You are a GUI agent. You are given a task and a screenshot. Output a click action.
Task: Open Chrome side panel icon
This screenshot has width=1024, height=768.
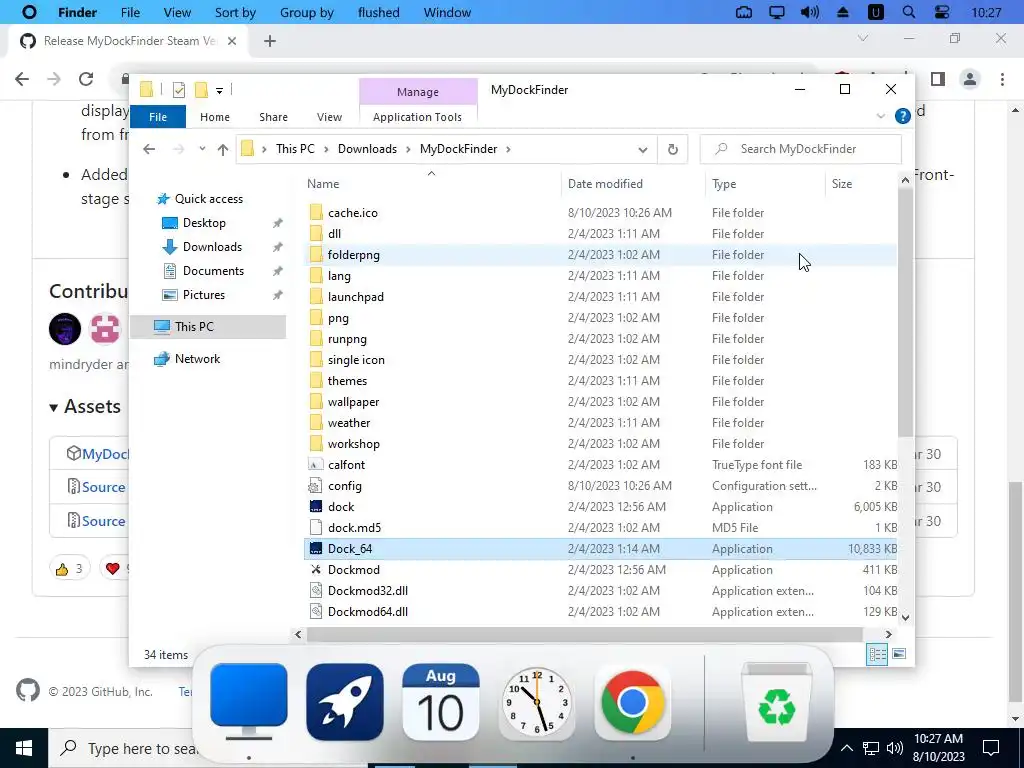[x=938, y=79]
